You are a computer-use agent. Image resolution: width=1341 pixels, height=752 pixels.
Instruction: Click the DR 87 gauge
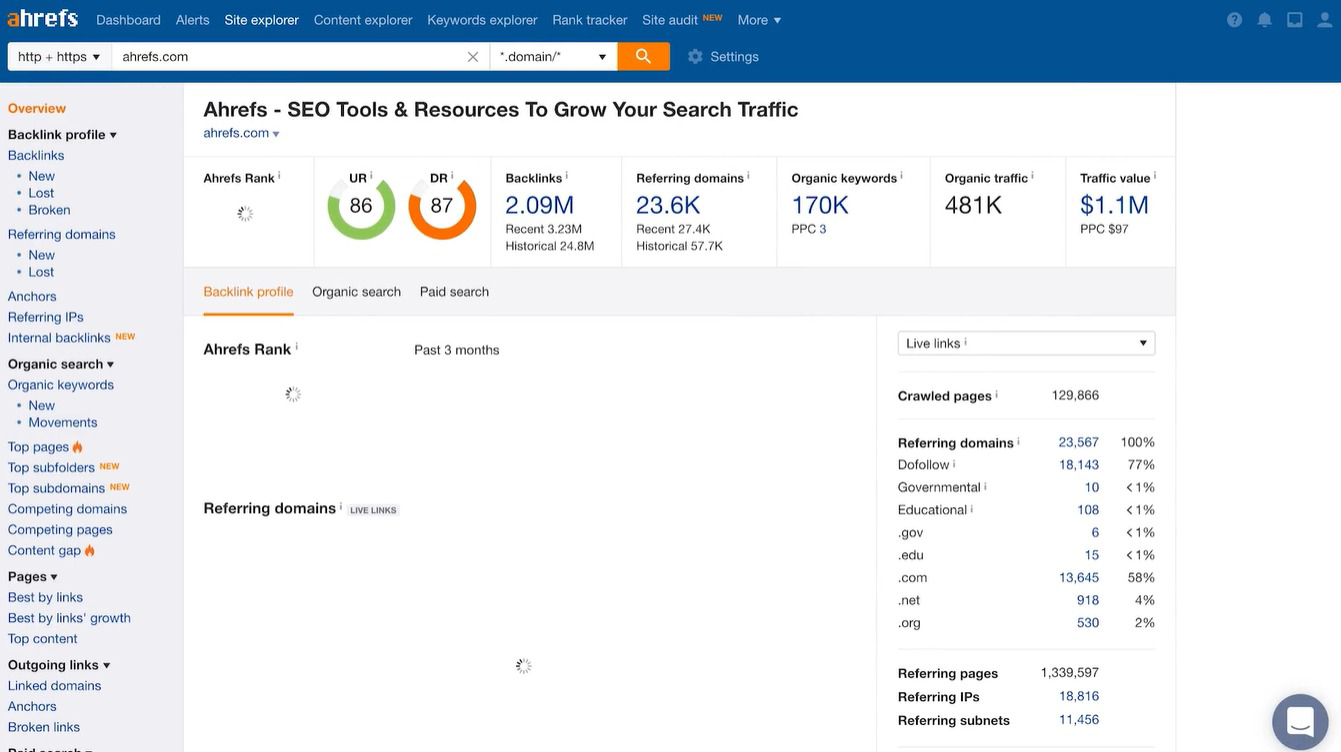point(442,206)
